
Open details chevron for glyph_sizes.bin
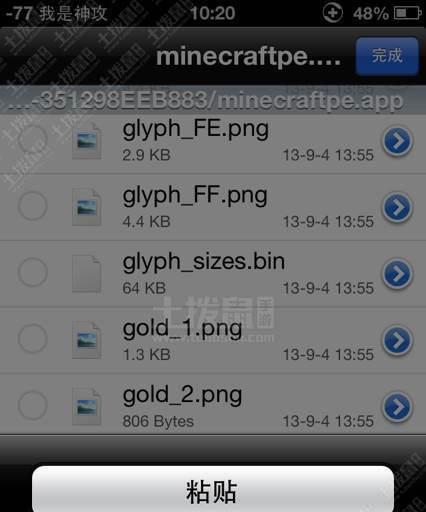(x=397, y=274)
